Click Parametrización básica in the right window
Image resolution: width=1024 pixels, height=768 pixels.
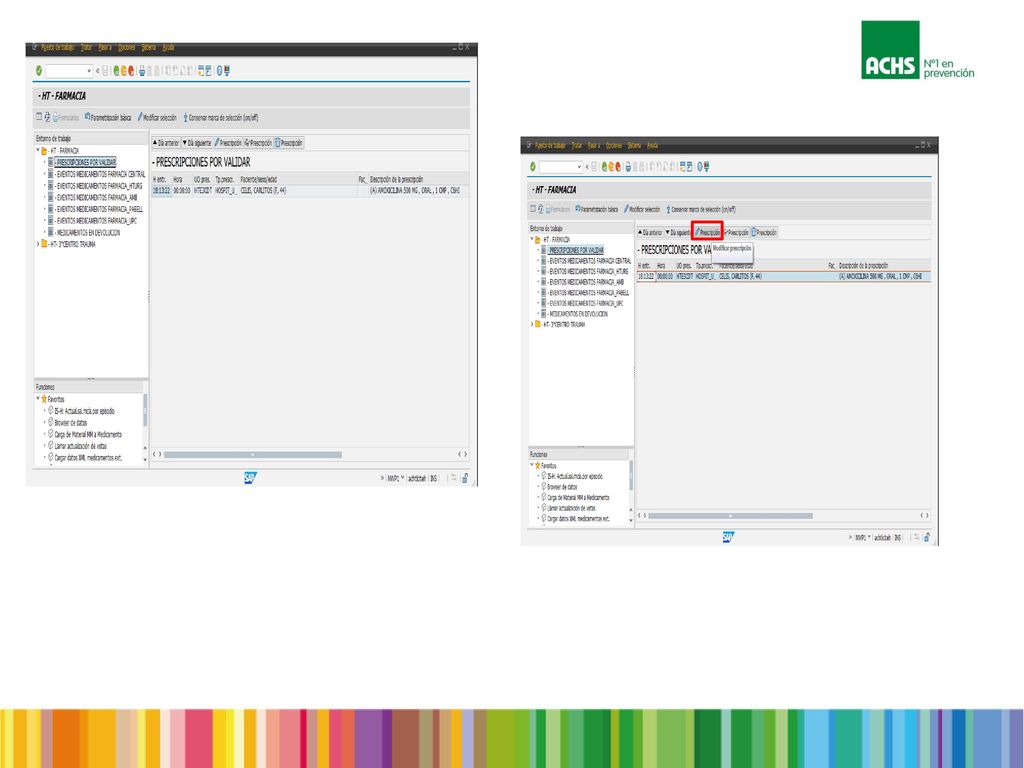[597, 210]
